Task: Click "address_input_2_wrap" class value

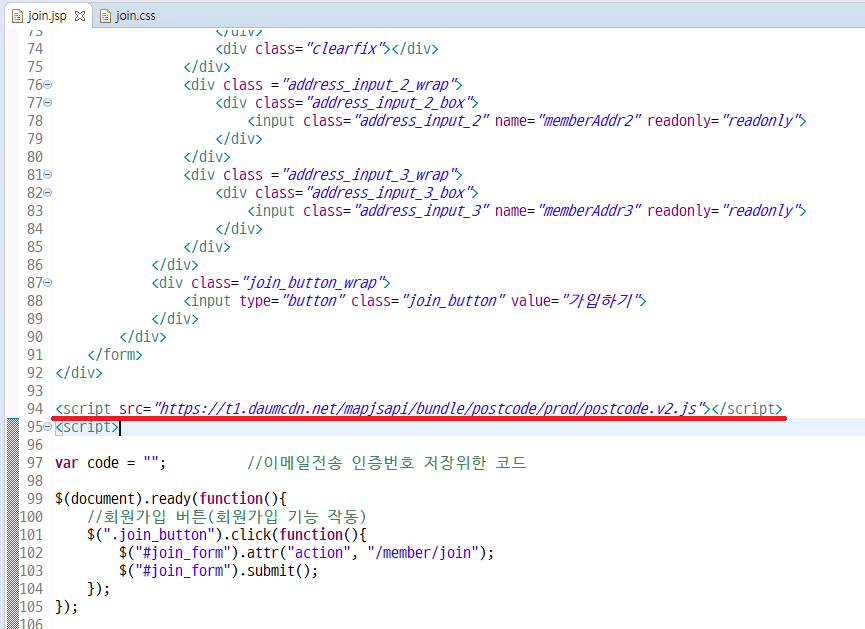Action: [369, 84]
